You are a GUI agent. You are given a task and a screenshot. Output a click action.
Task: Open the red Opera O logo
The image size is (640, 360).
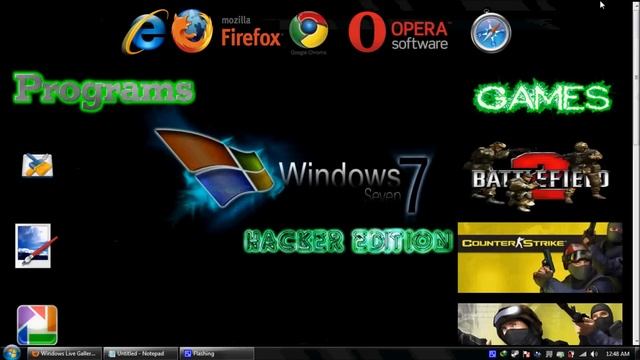367,32
